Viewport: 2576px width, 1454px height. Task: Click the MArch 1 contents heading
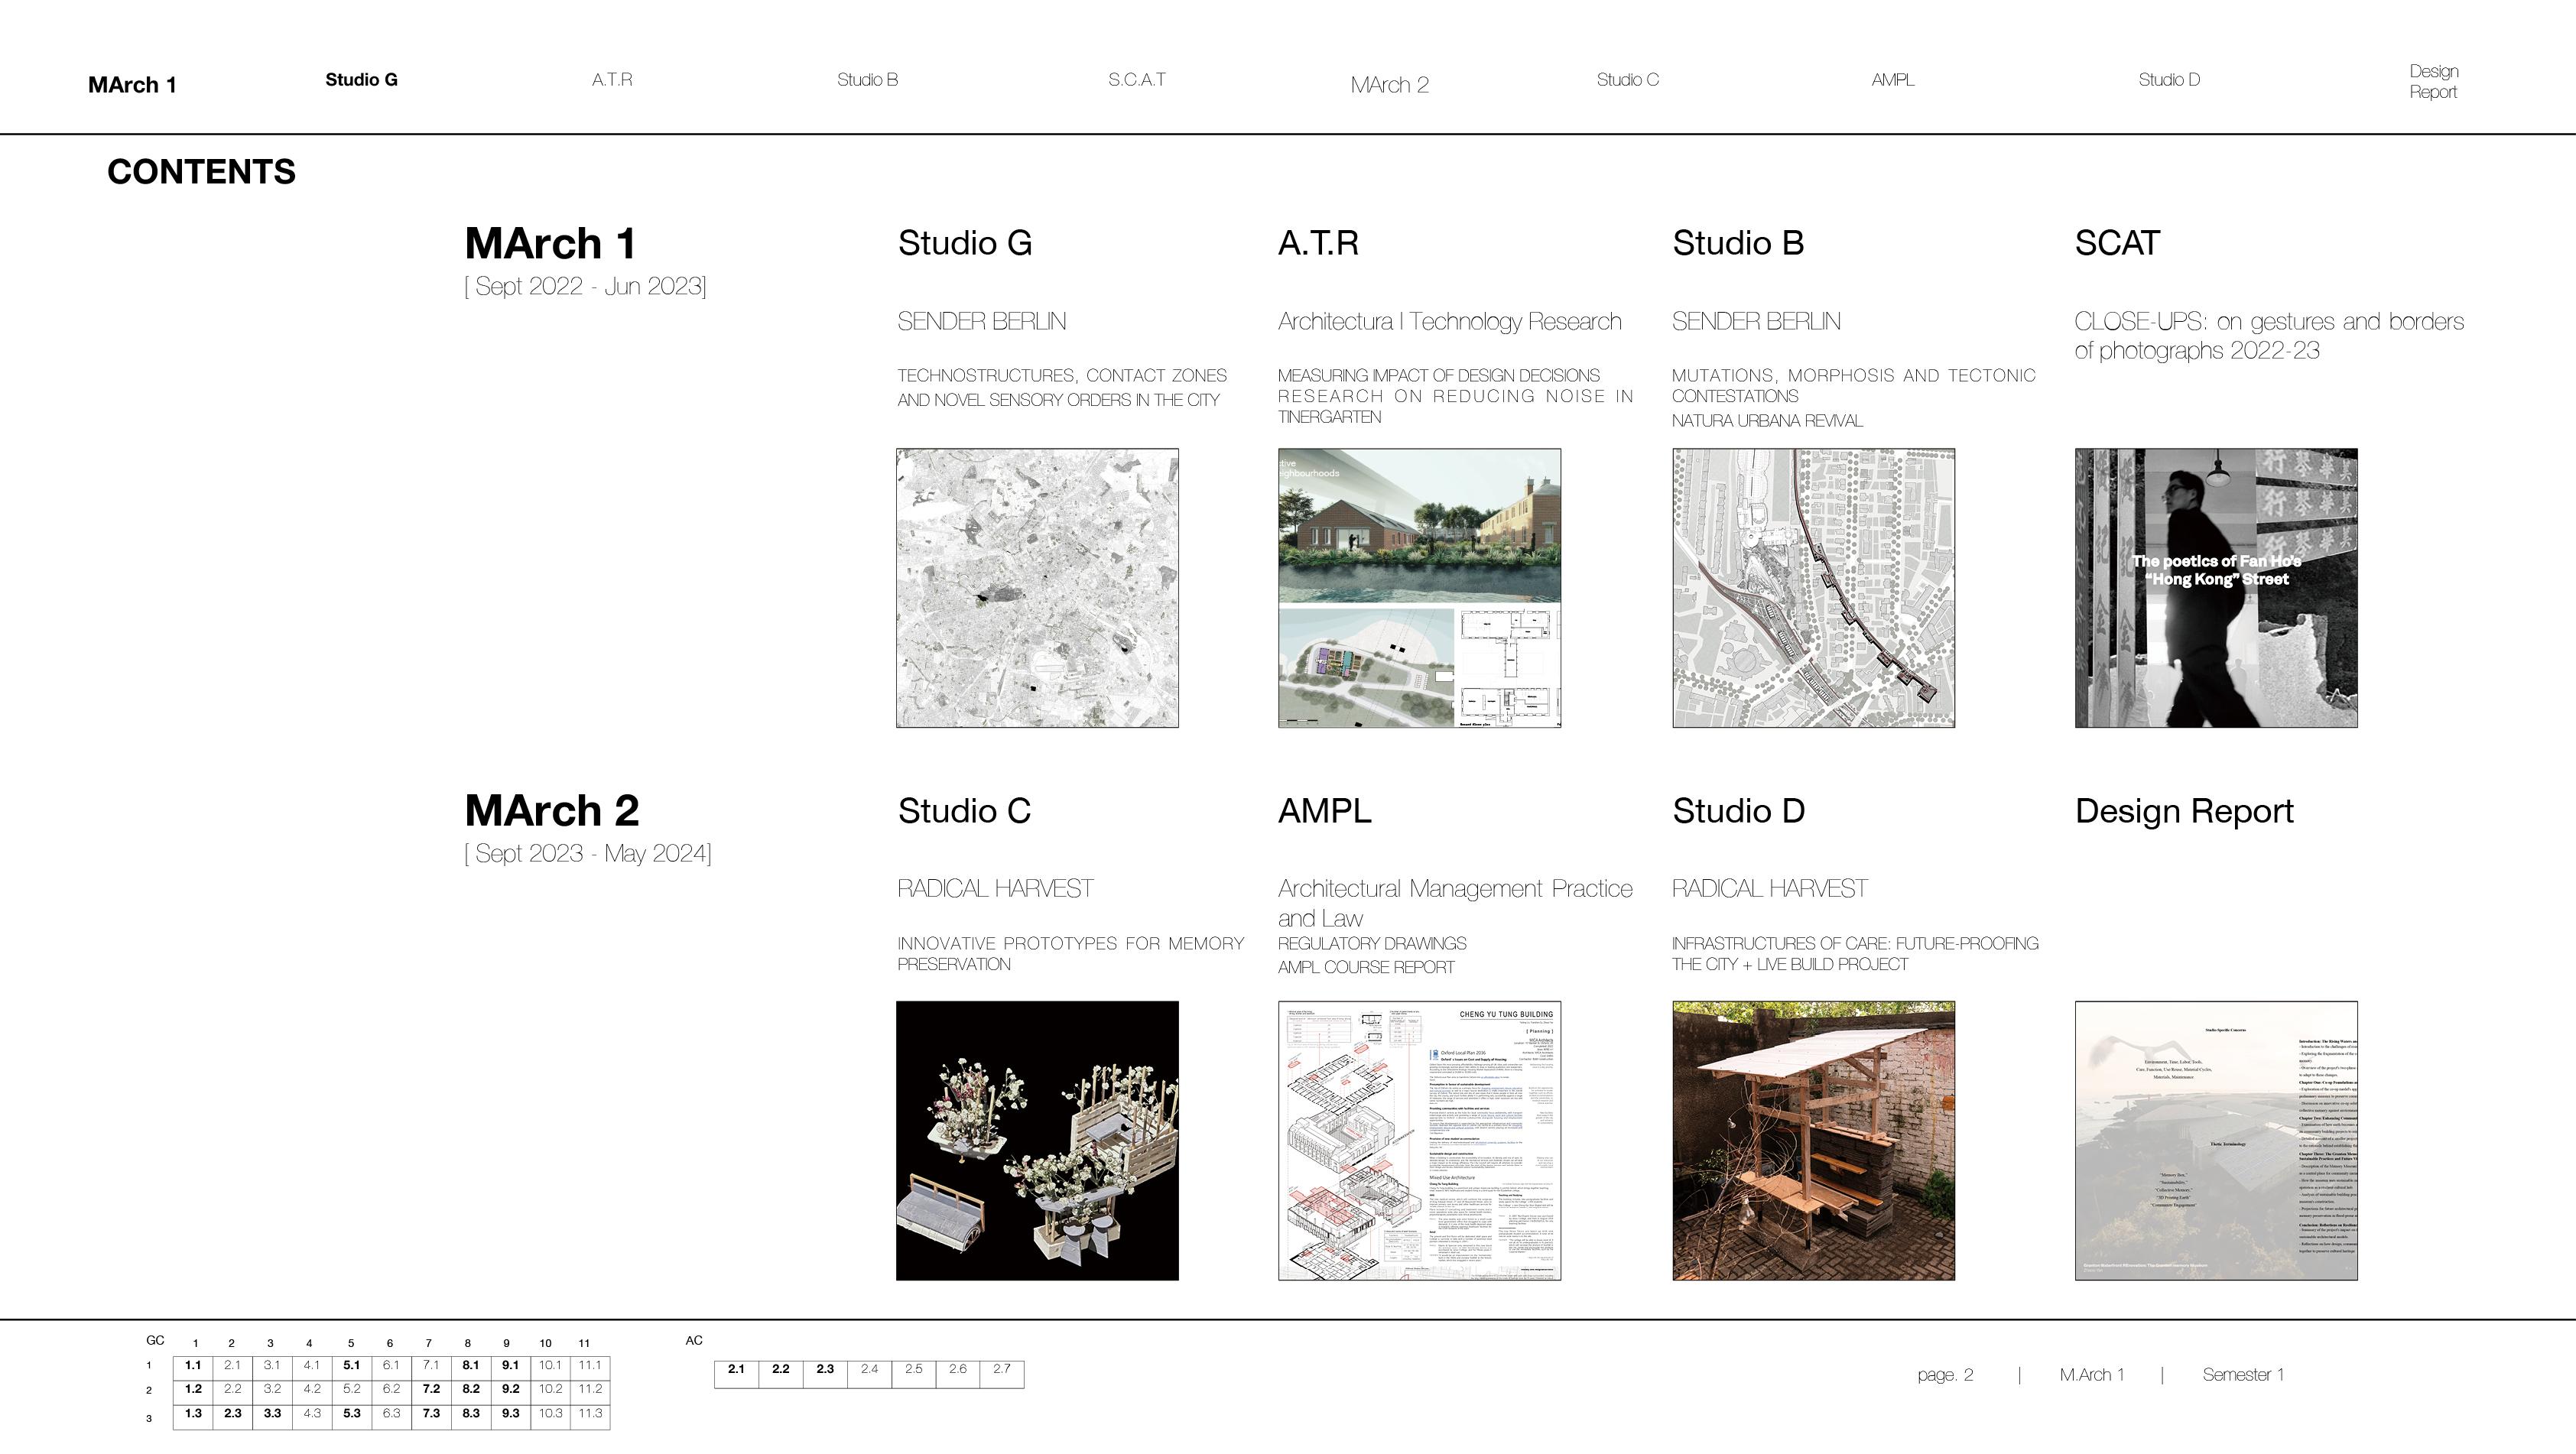coord(550,244)
